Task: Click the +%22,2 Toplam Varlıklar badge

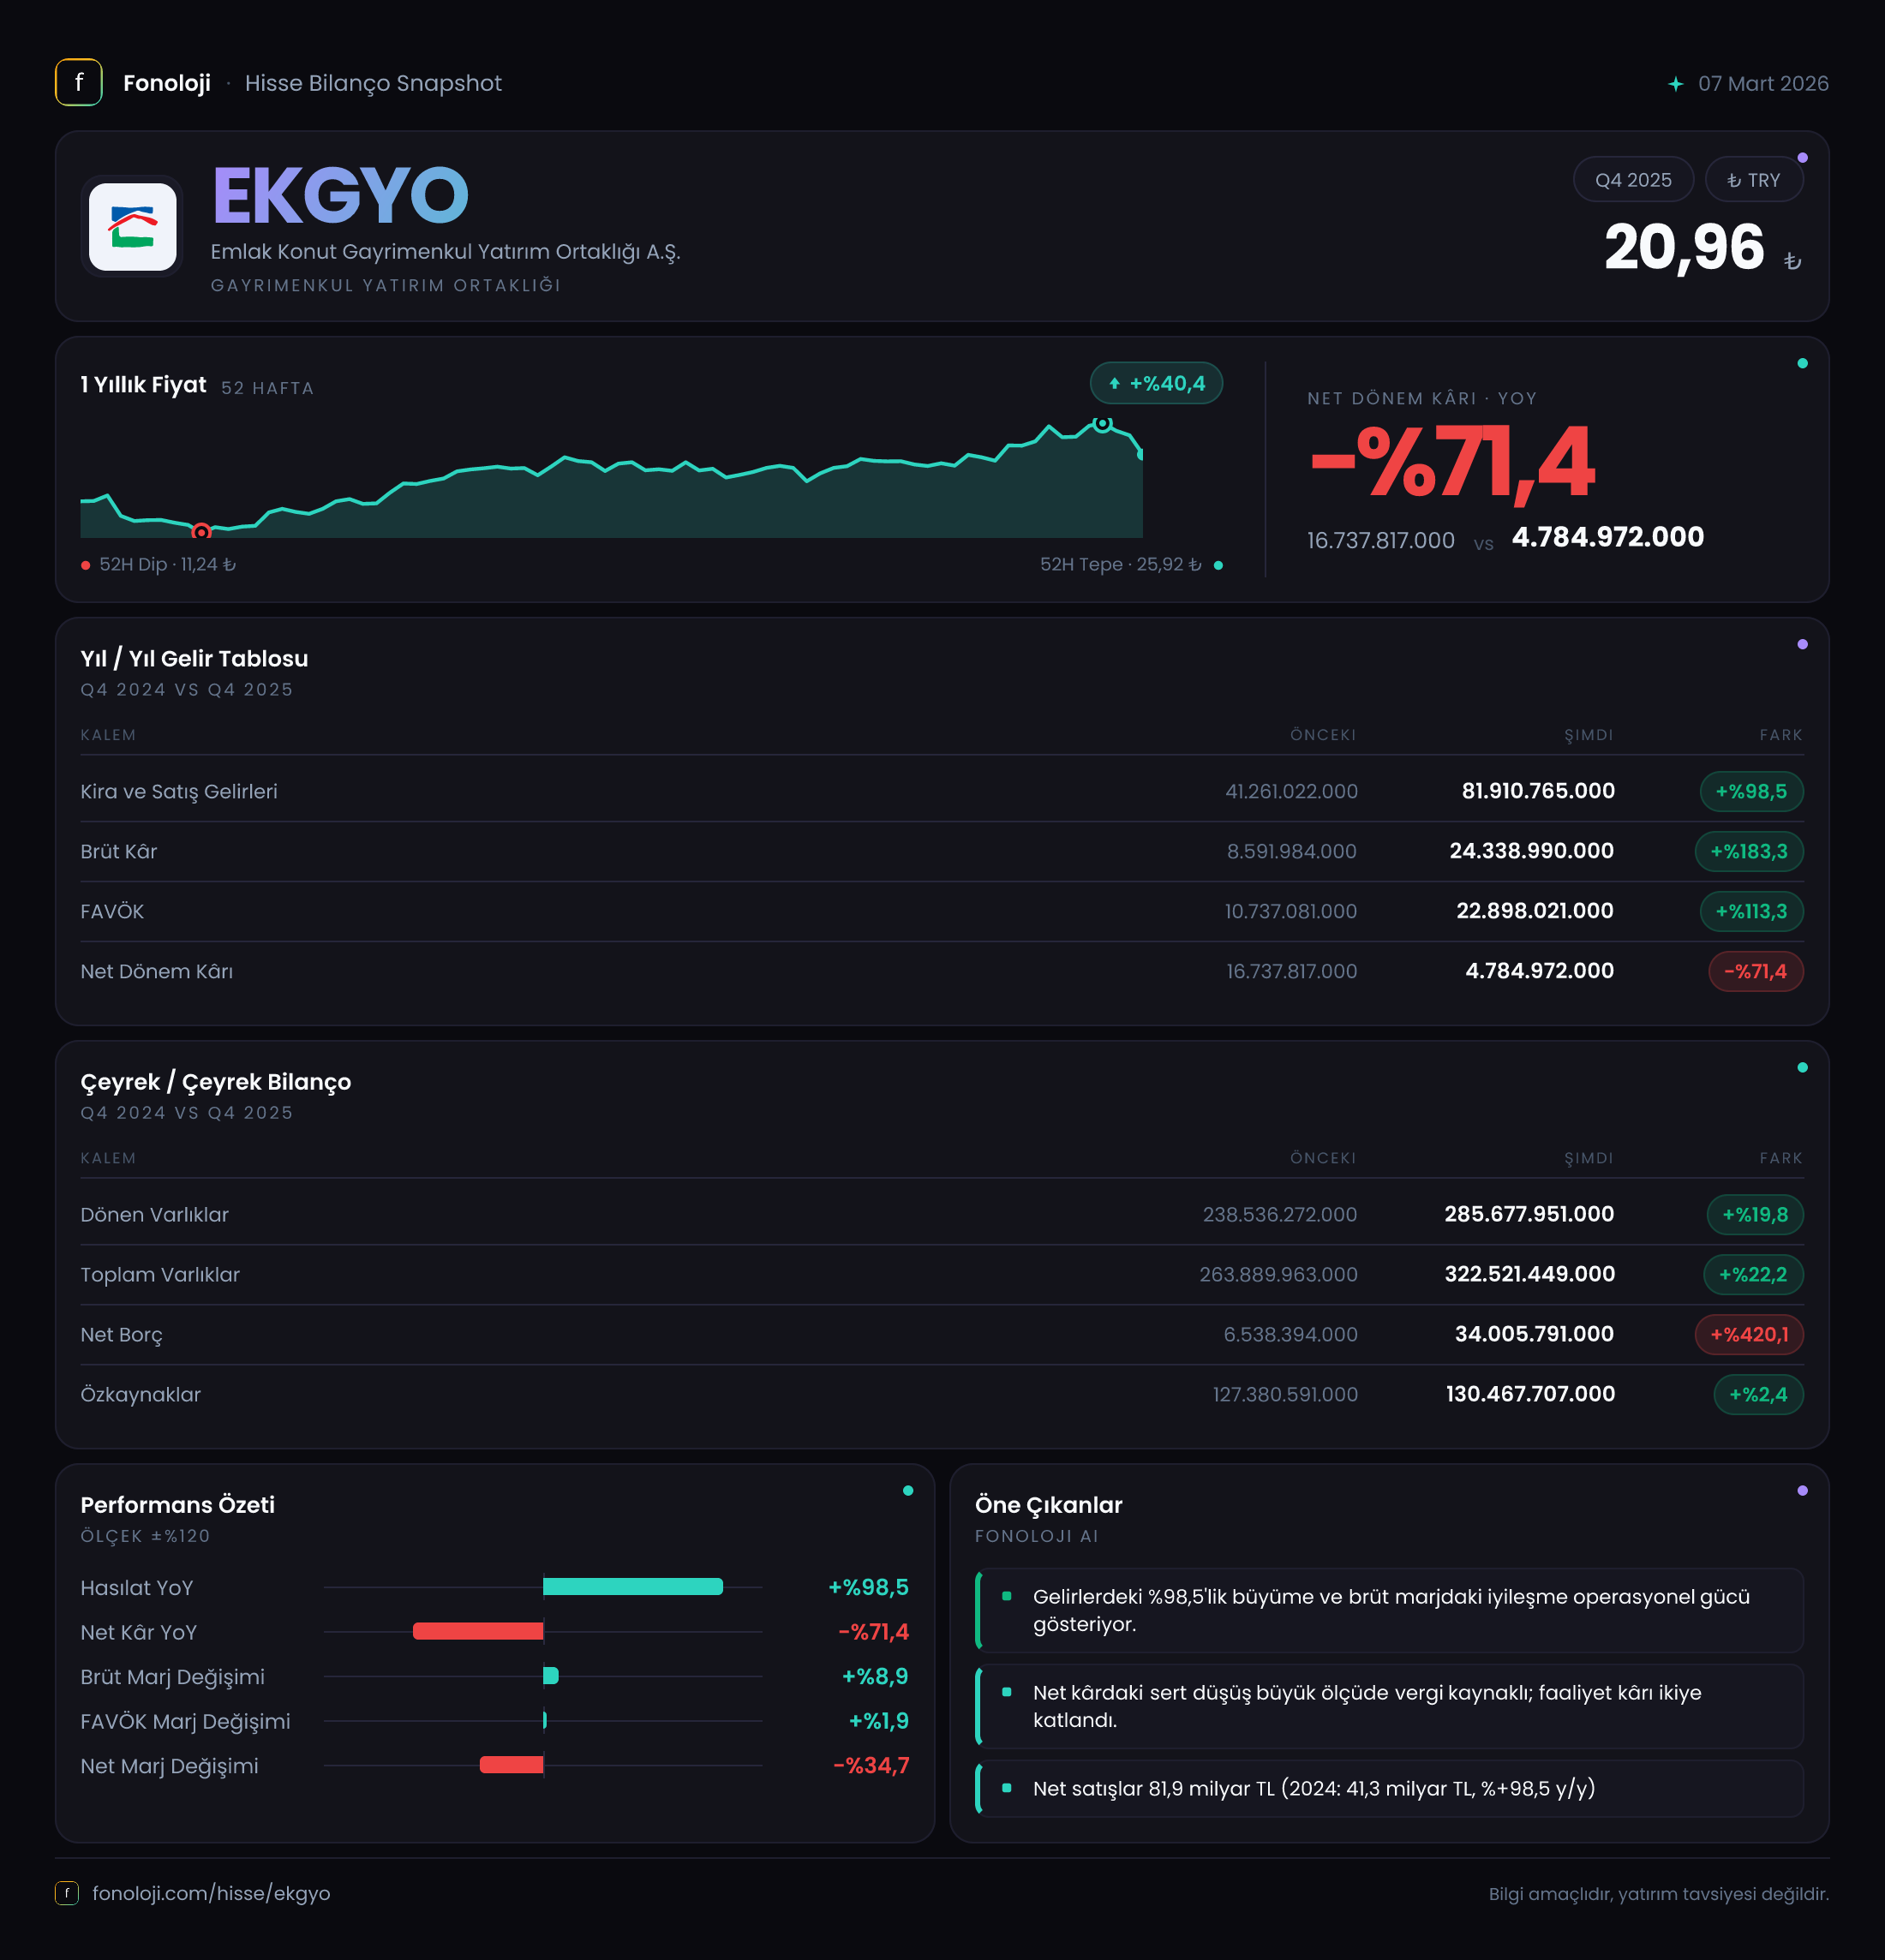Action: 1753,1274
